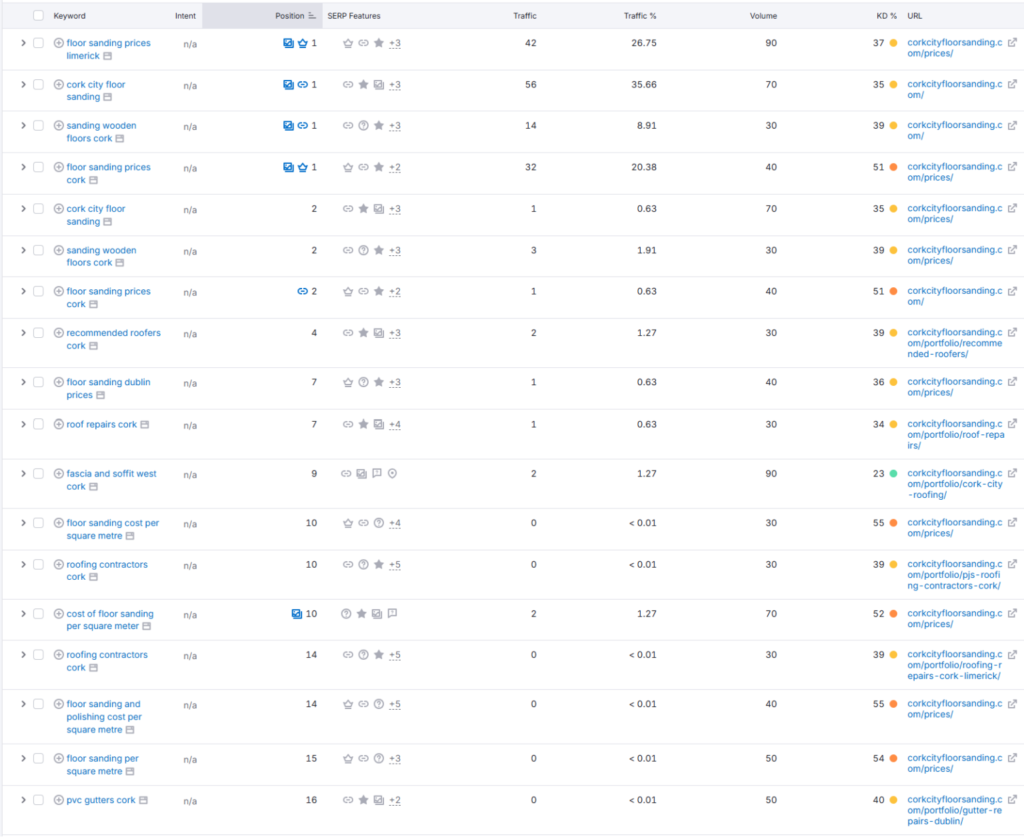
Task: Click Traffic % value 26.75
Action: (x=643, y=43)
